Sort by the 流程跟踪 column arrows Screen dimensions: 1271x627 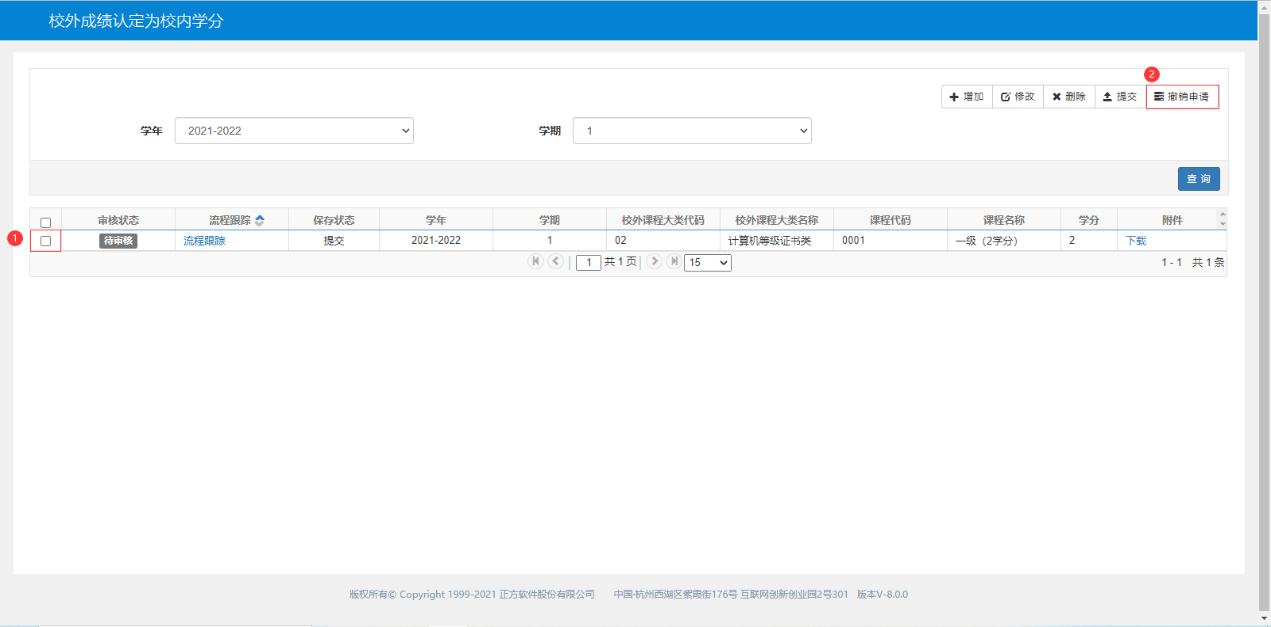click(x=260, y=221)
